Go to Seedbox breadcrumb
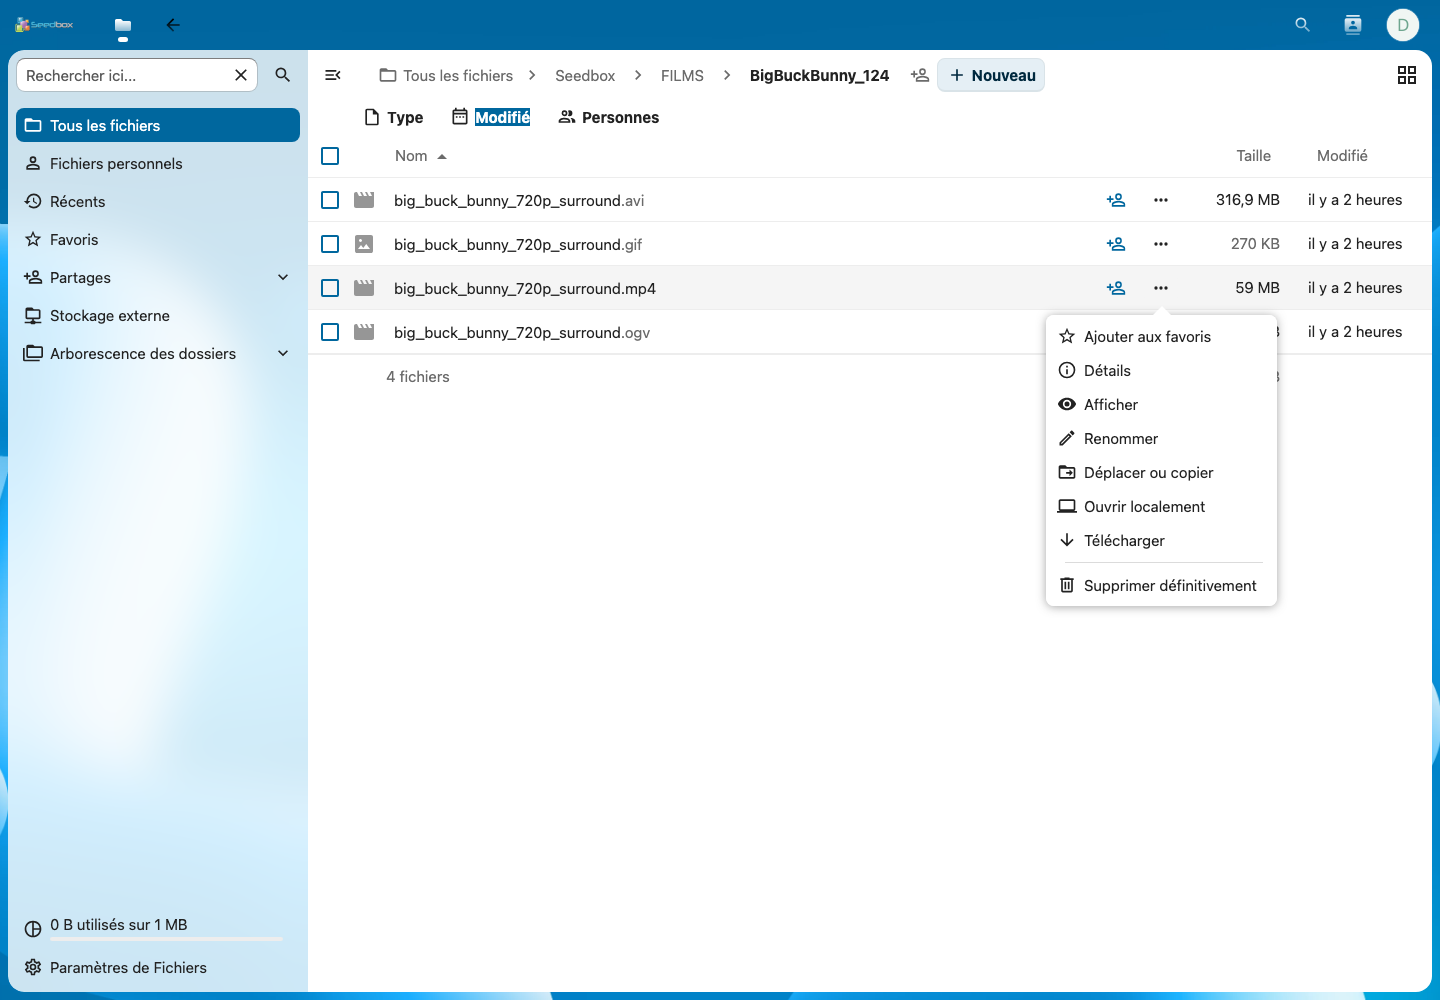1440x1000 pixels. click(x=585, y=75)
